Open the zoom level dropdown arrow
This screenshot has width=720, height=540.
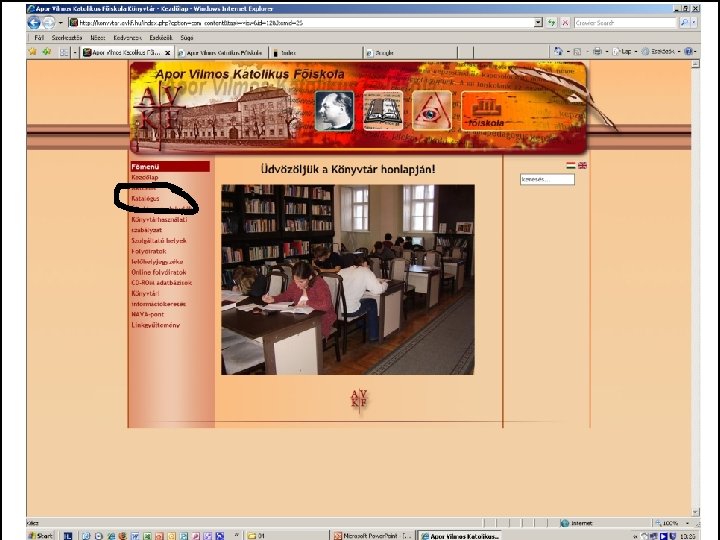pos(687,523)
